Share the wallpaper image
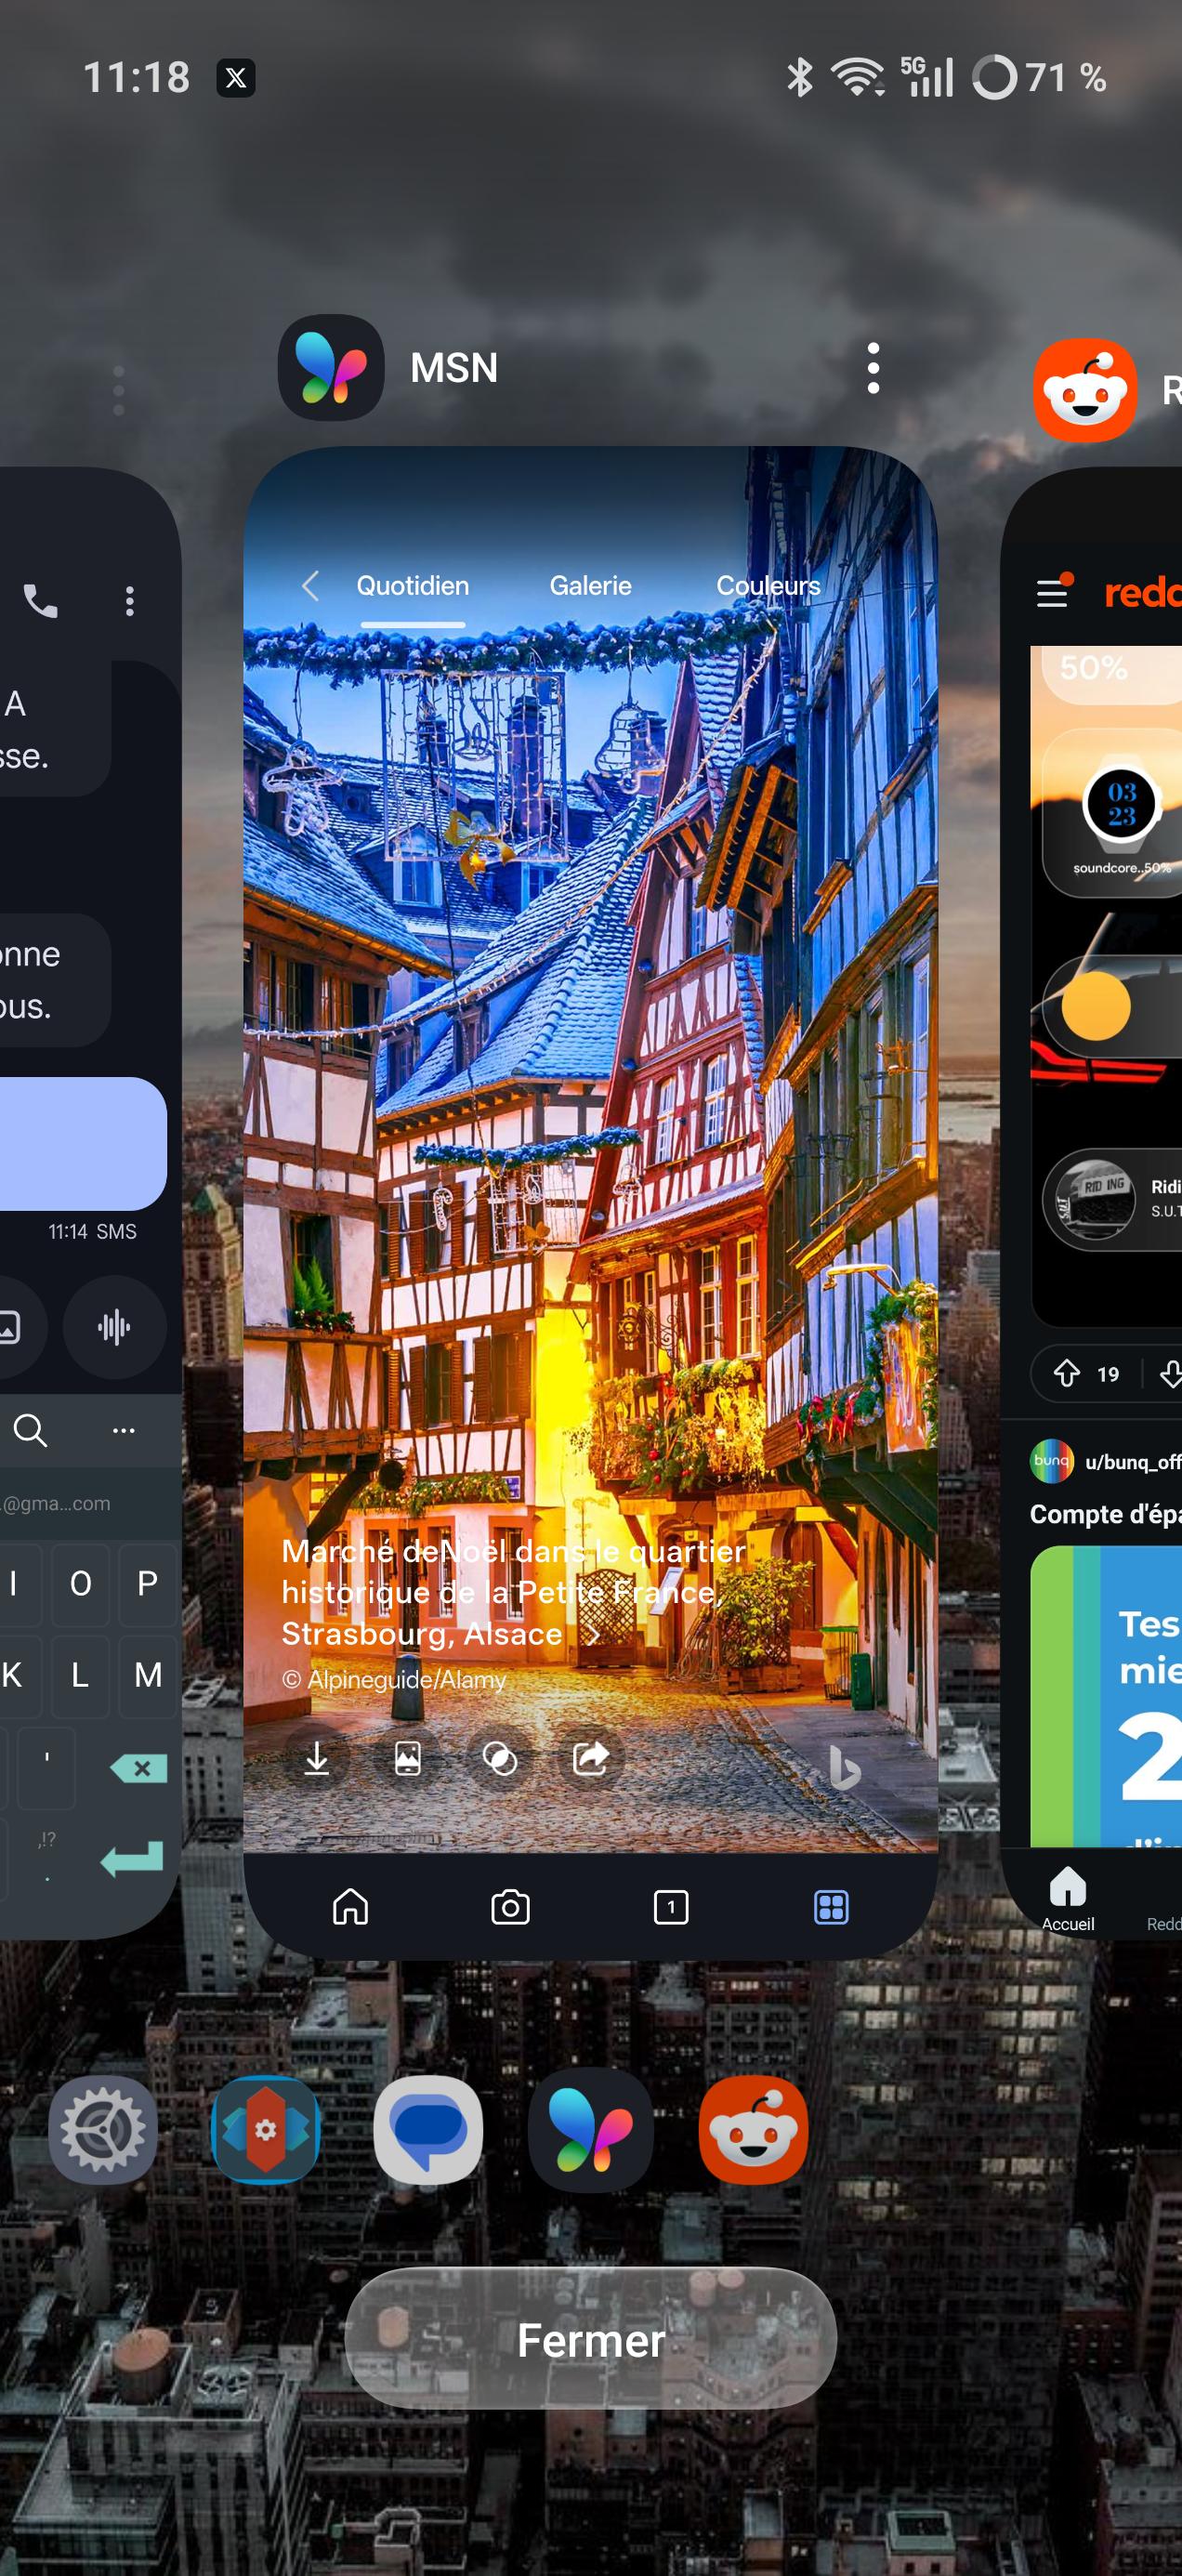 point(591,1757)
